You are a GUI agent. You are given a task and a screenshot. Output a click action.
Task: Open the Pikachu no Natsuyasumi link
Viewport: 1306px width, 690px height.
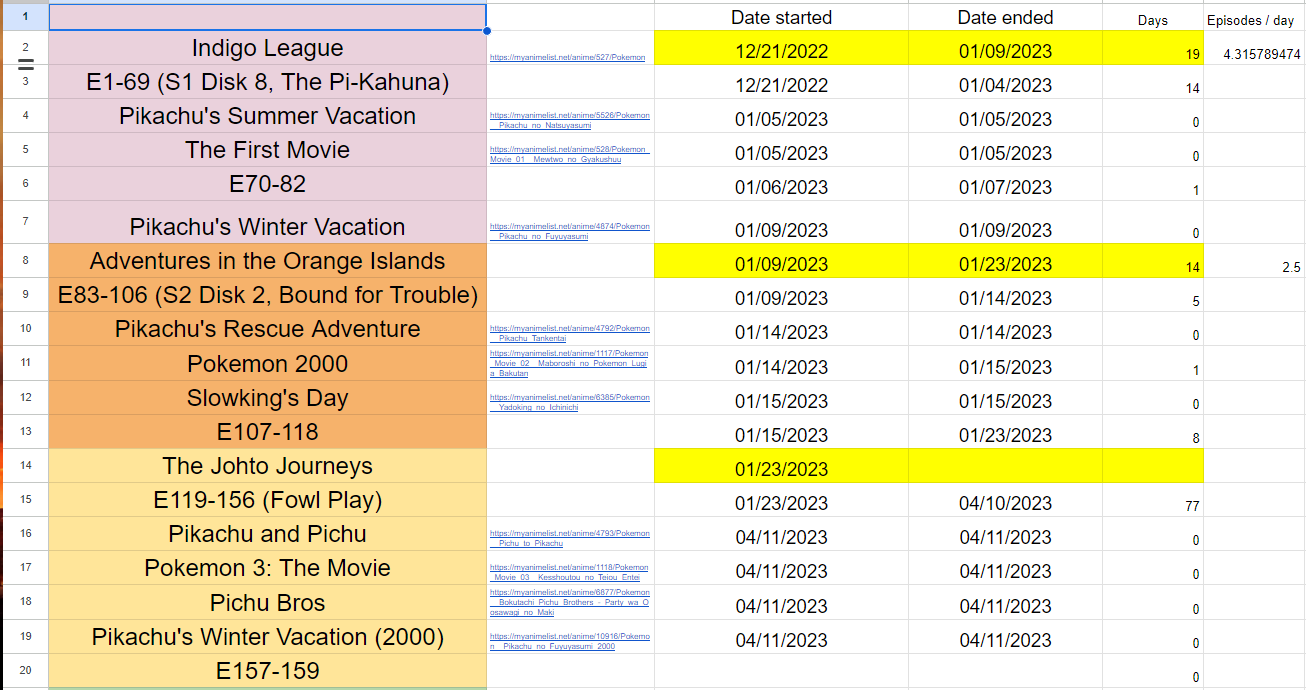pos(569,120)
